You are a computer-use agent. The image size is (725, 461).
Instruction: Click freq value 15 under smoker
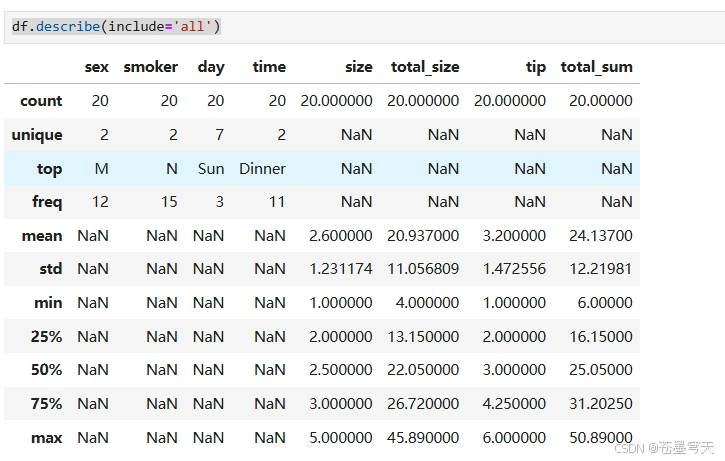(169, 202)
